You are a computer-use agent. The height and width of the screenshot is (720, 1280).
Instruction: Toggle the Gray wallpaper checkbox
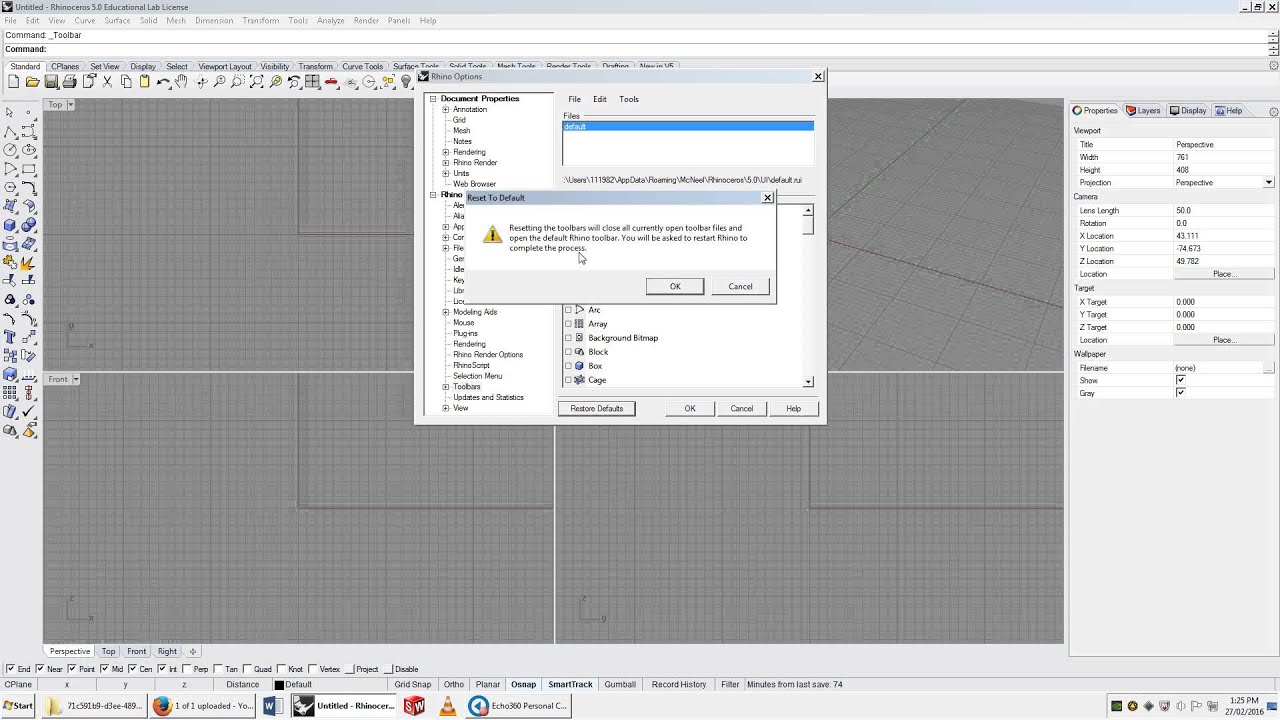click(x=1180, y=393)
